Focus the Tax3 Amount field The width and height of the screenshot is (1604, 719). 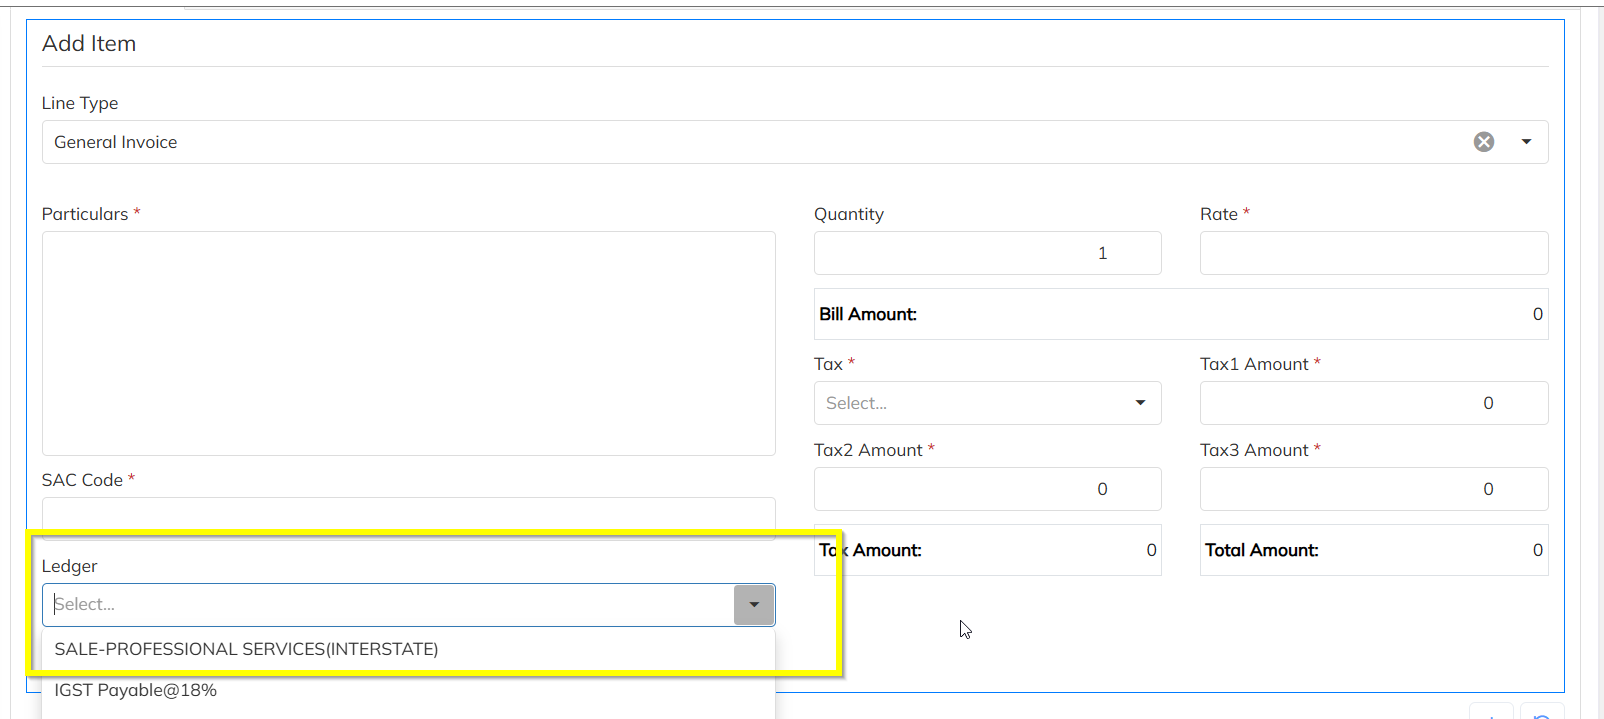tap(1373, 489)
